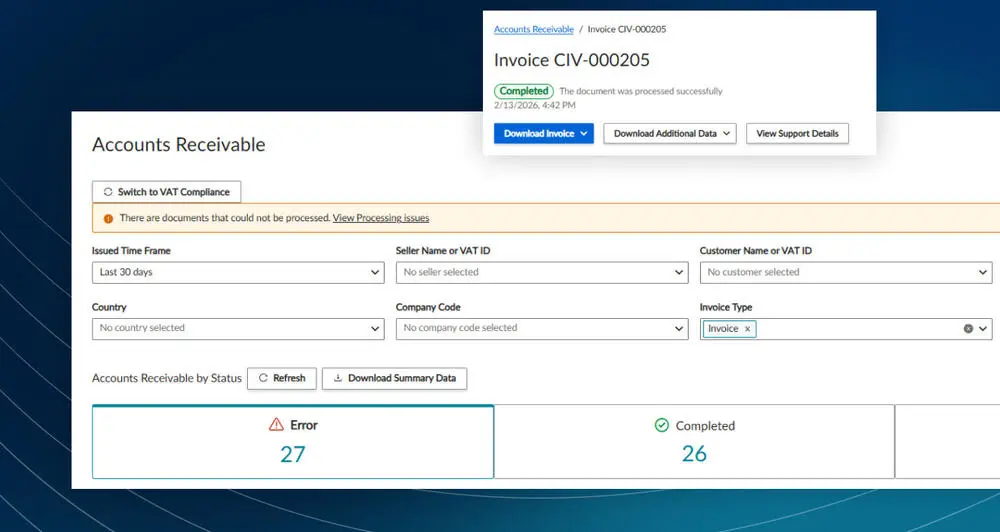The height and width of the screenshot is (532, 1000).
Task: Click the orange warning icon in banner
Action: (108, 218)
